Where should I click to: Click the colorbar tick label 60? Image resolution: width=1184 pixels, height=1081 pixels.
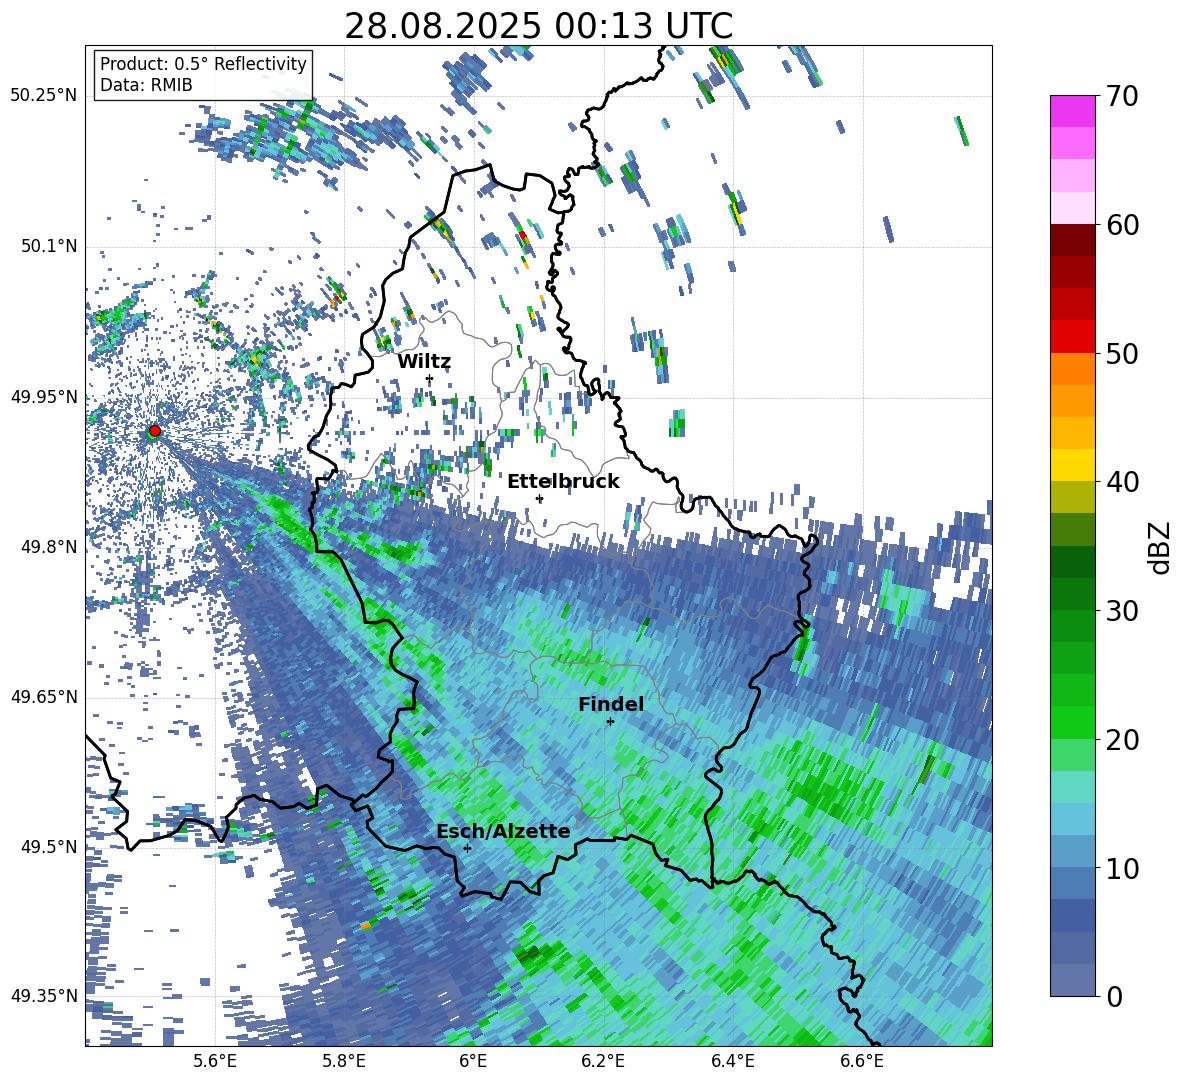tap(1122, 225)
